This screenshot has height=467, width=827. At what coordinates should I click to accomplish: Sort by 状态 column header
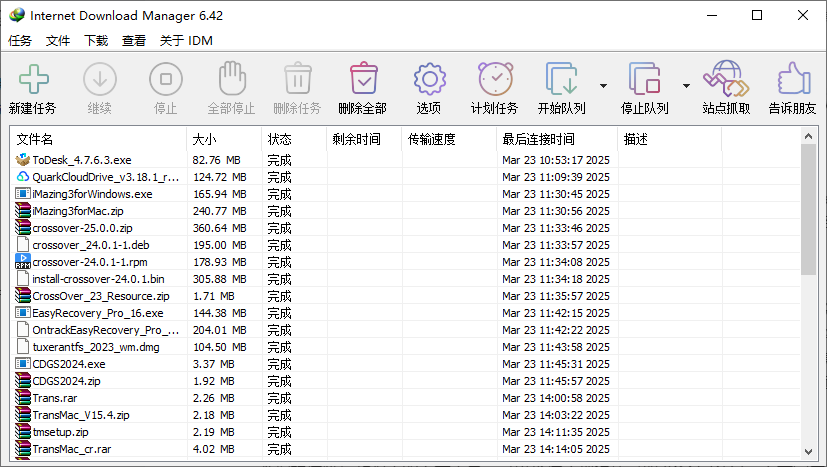click(x=294, y=139)
